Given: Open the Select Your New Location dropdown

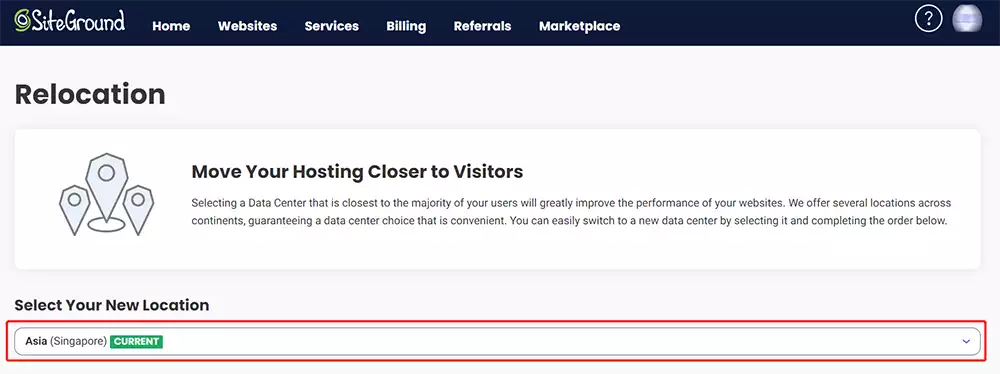Looking at the screenshot, I should 497,341.
